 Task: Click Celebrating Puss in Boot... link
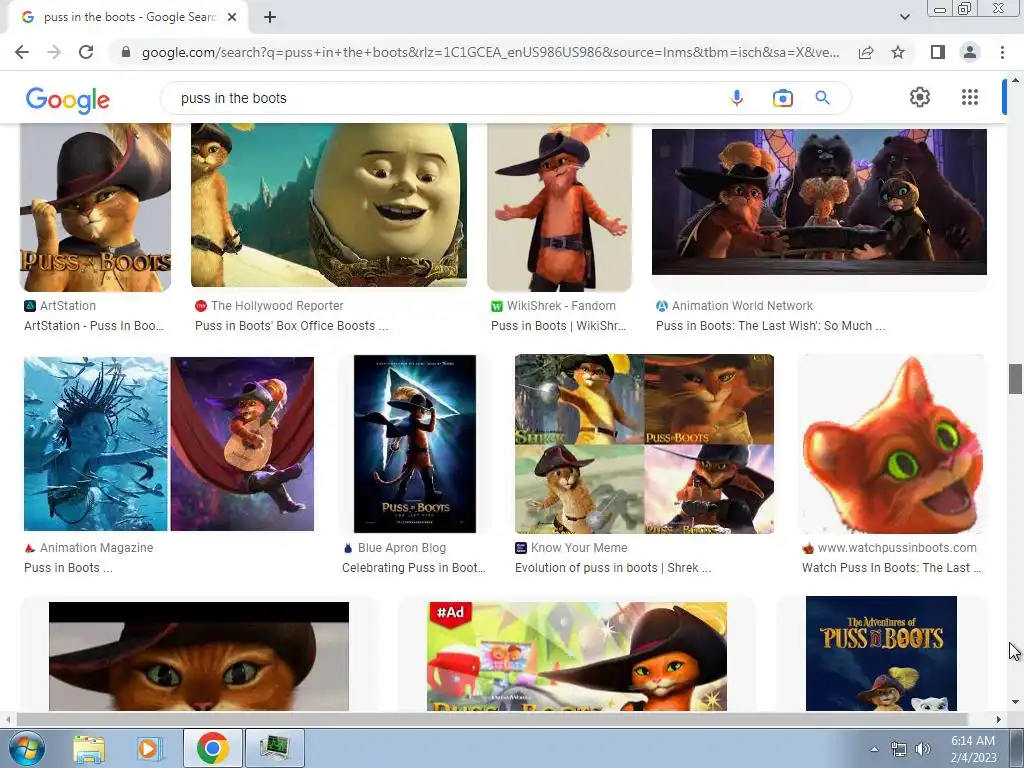pyautogui.click(x=413, y=568)
